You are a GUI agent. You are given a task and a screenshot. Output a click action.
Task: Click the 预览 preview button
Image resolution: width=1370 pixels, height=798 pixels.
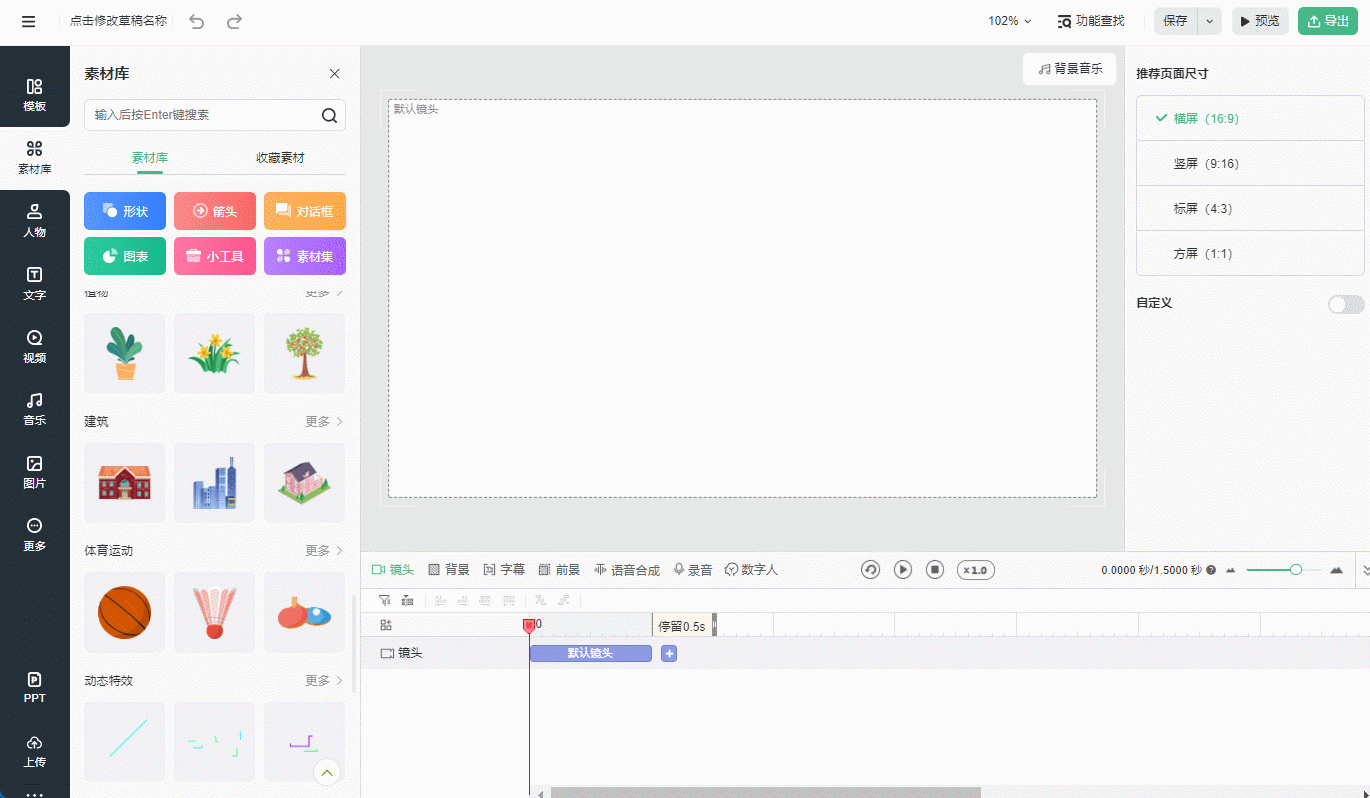click(1260, 21)
